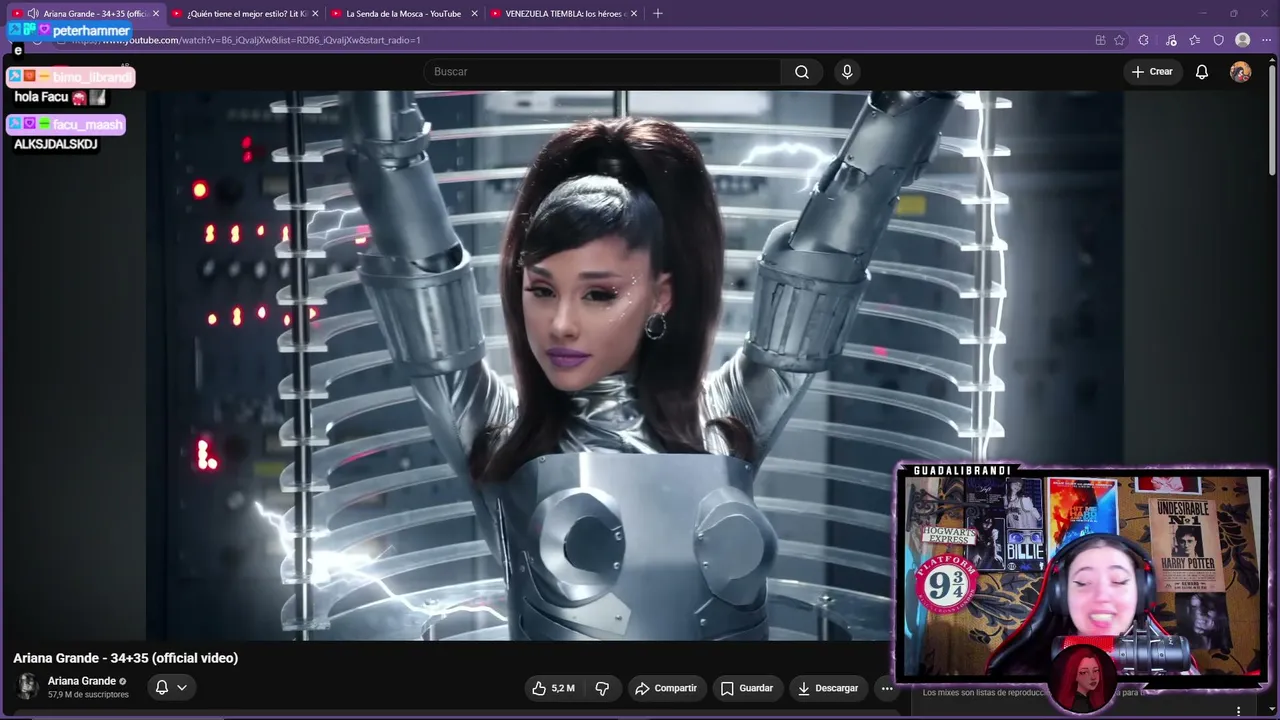
Task: Click the page vertical scrollbar
Action: click(x=1273, y=120)
